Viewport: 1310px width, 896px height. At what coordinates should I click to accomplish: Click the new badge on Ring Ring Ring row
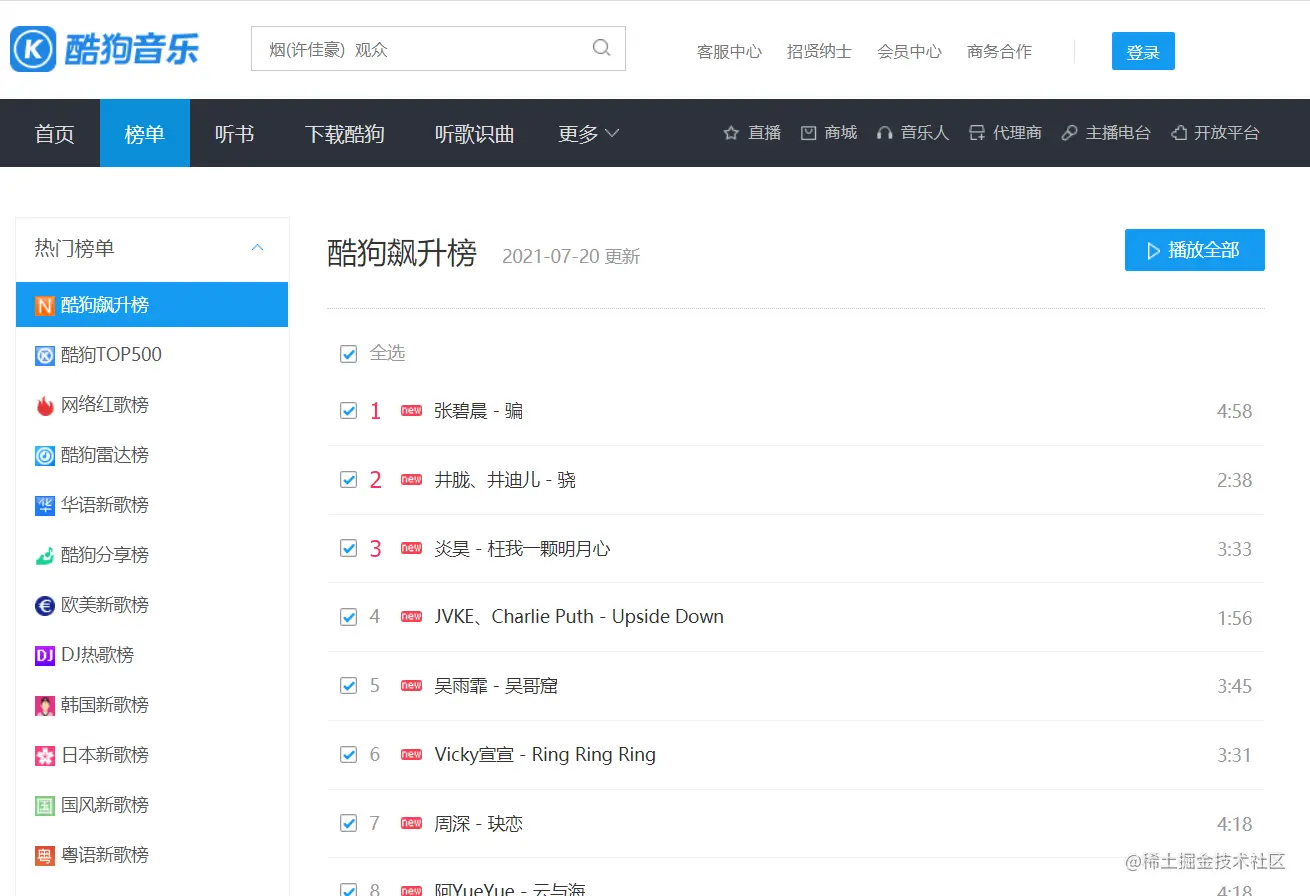point(411,754)
